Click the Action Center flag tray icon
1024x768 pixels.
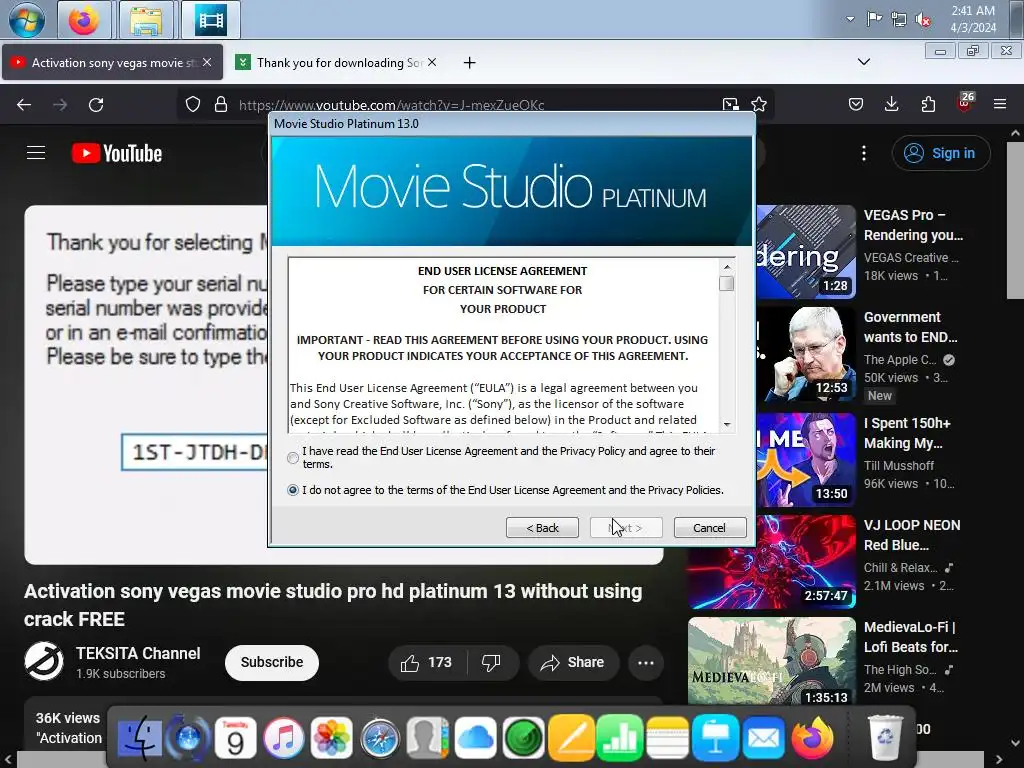pos(874,19)
